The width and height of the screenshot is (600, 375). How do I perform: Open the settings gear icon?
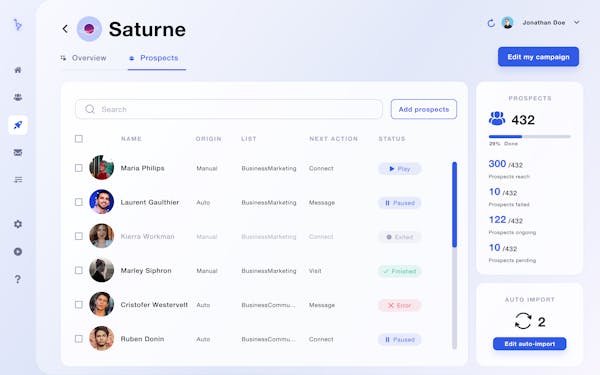point(18,224)
